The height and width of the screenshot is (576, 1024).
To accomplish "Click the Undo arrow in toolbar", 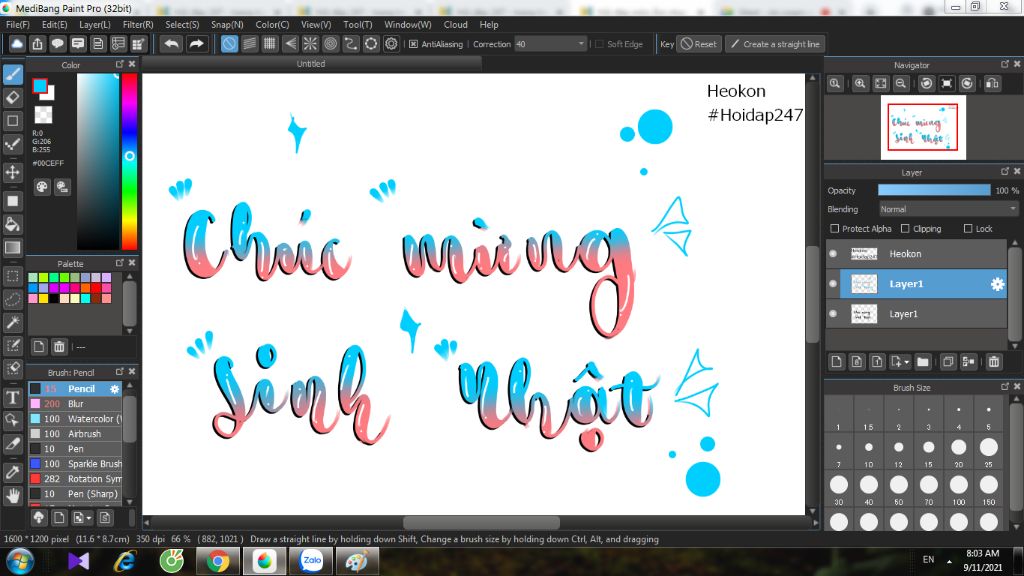I will tap(172, 44).
